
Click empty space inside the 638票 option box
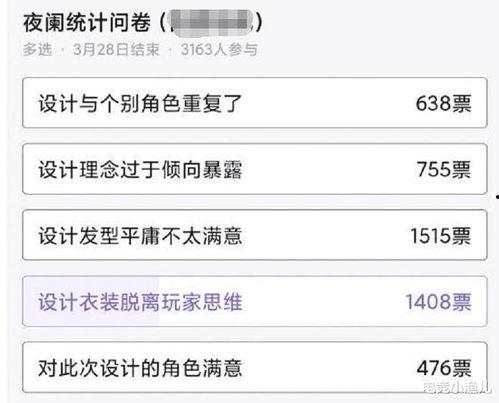(328, 103)
